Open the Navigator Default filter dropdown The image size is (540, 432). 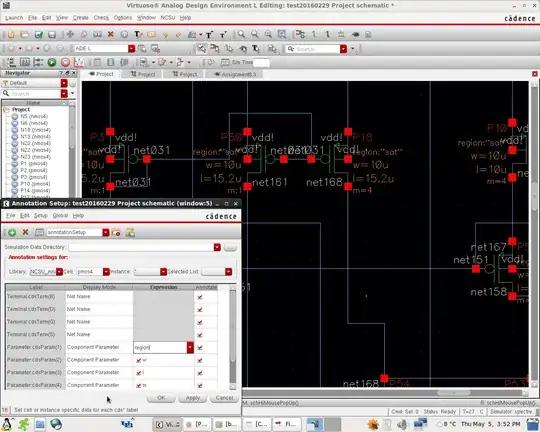pyautogui.click(x=64, y=83)
